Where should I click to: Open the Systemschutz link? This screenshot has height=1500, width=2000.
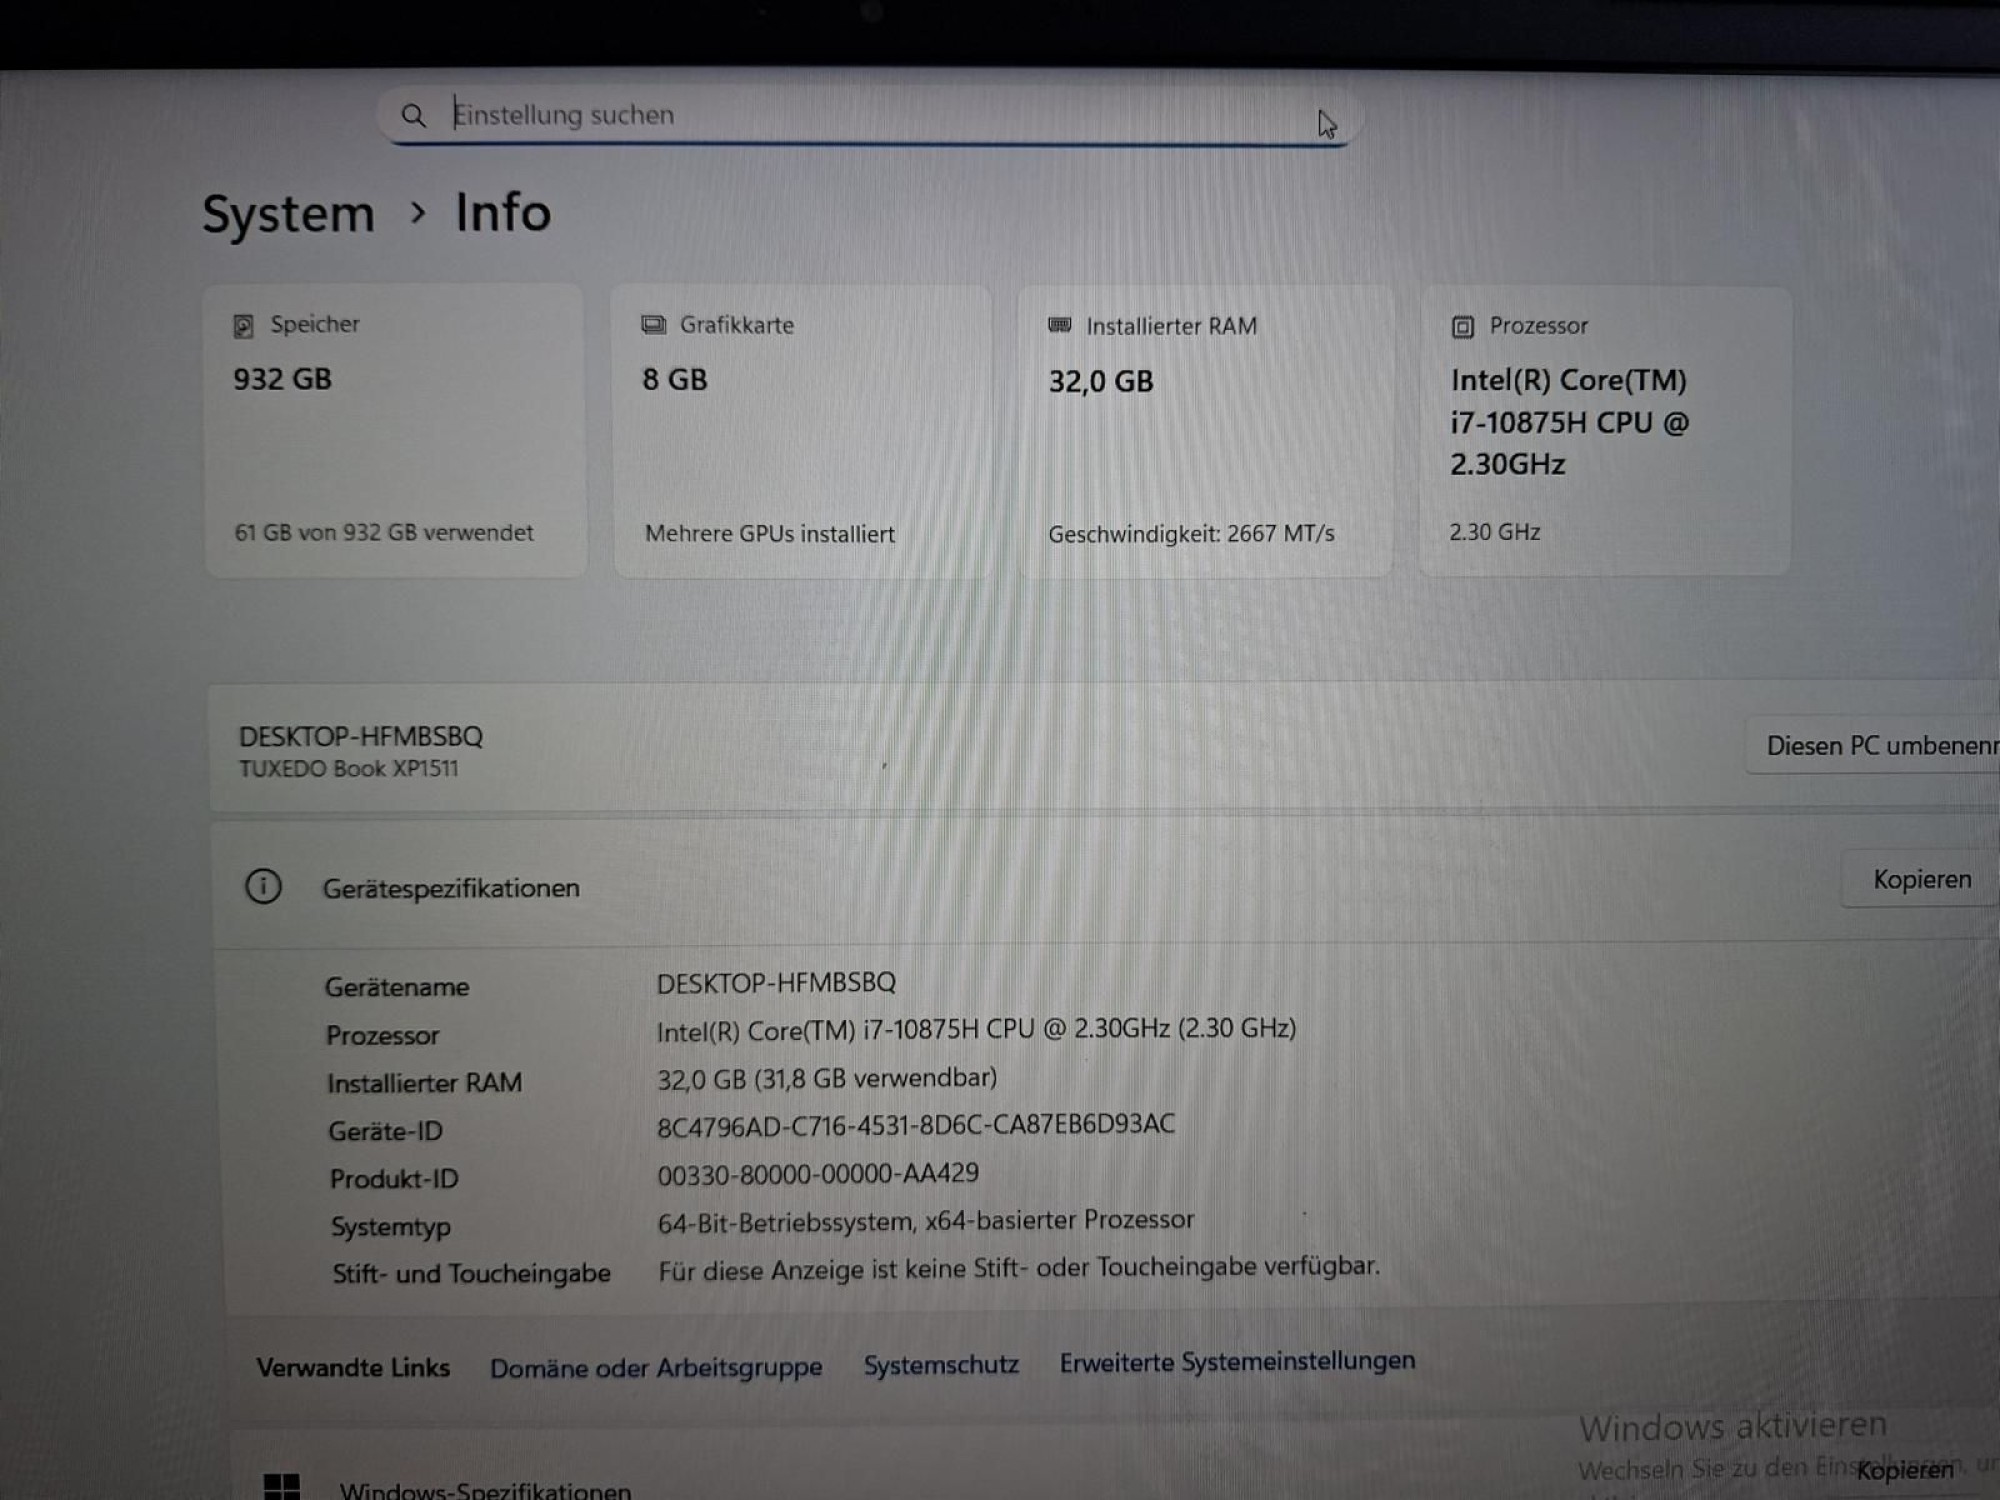point(941,1365)
